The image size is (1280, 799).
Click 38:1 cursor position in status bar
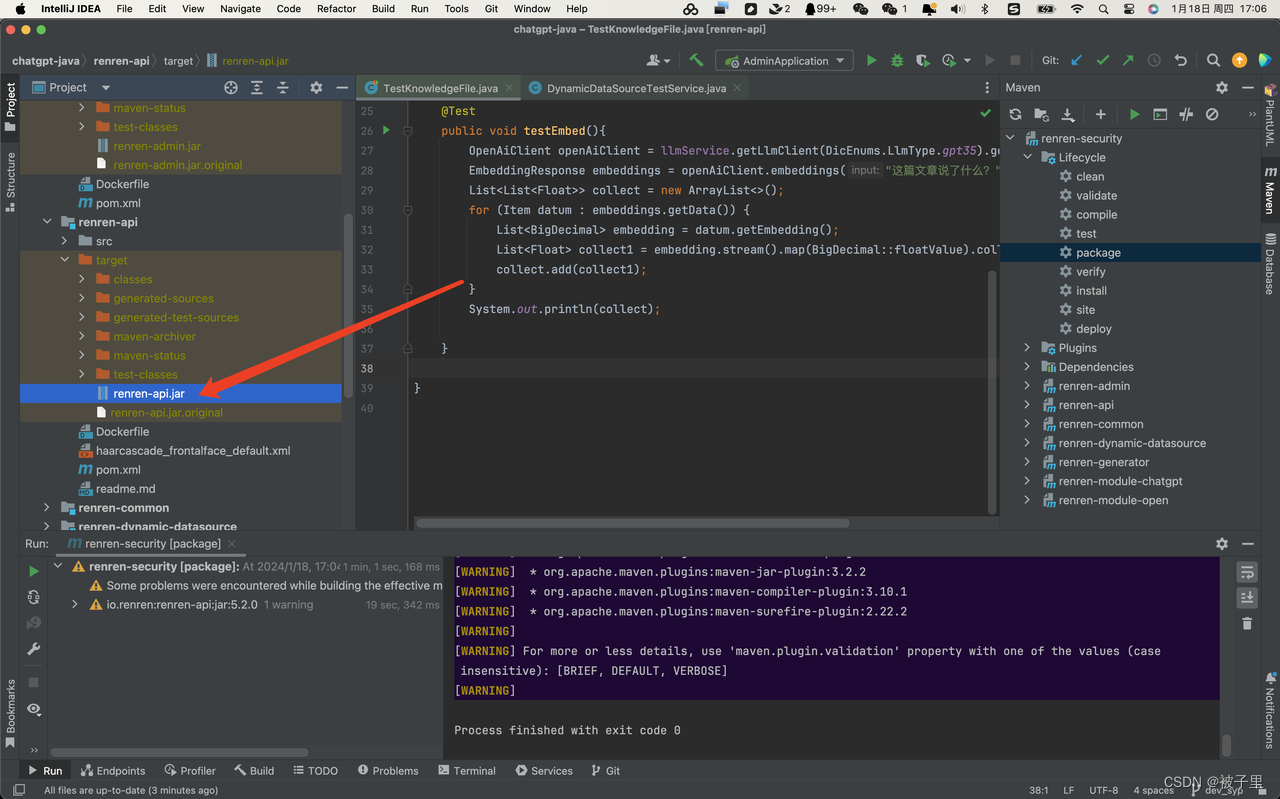[x=1039, y=790]
